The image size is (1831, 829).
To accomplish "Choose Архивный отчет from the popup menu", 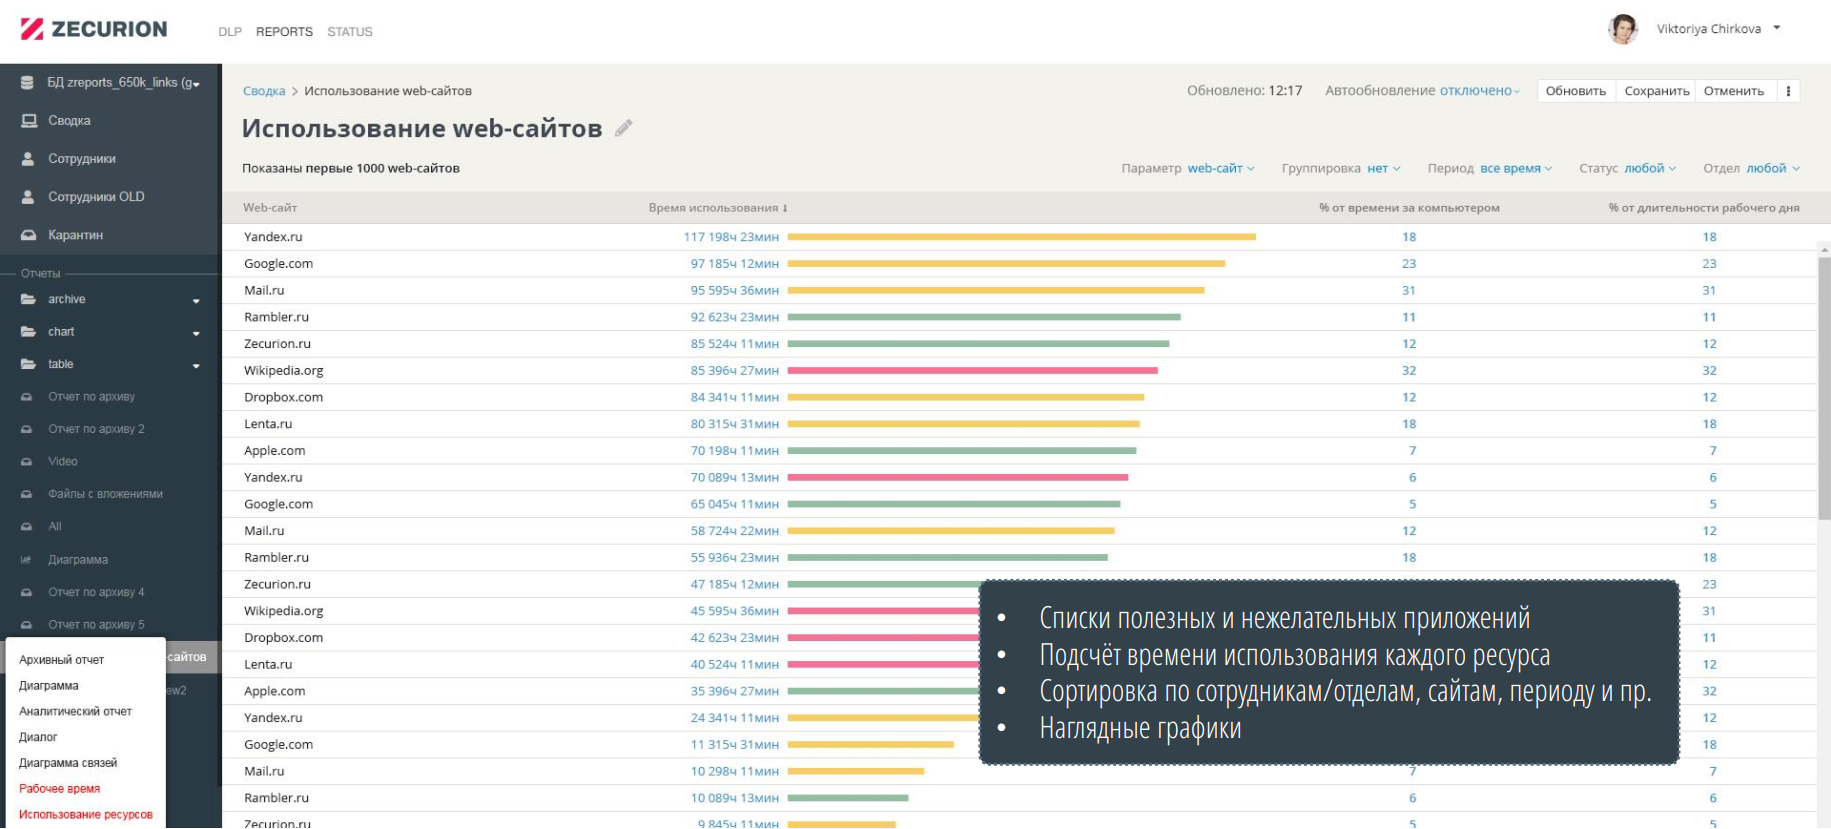I will click(x=62, y=660).
